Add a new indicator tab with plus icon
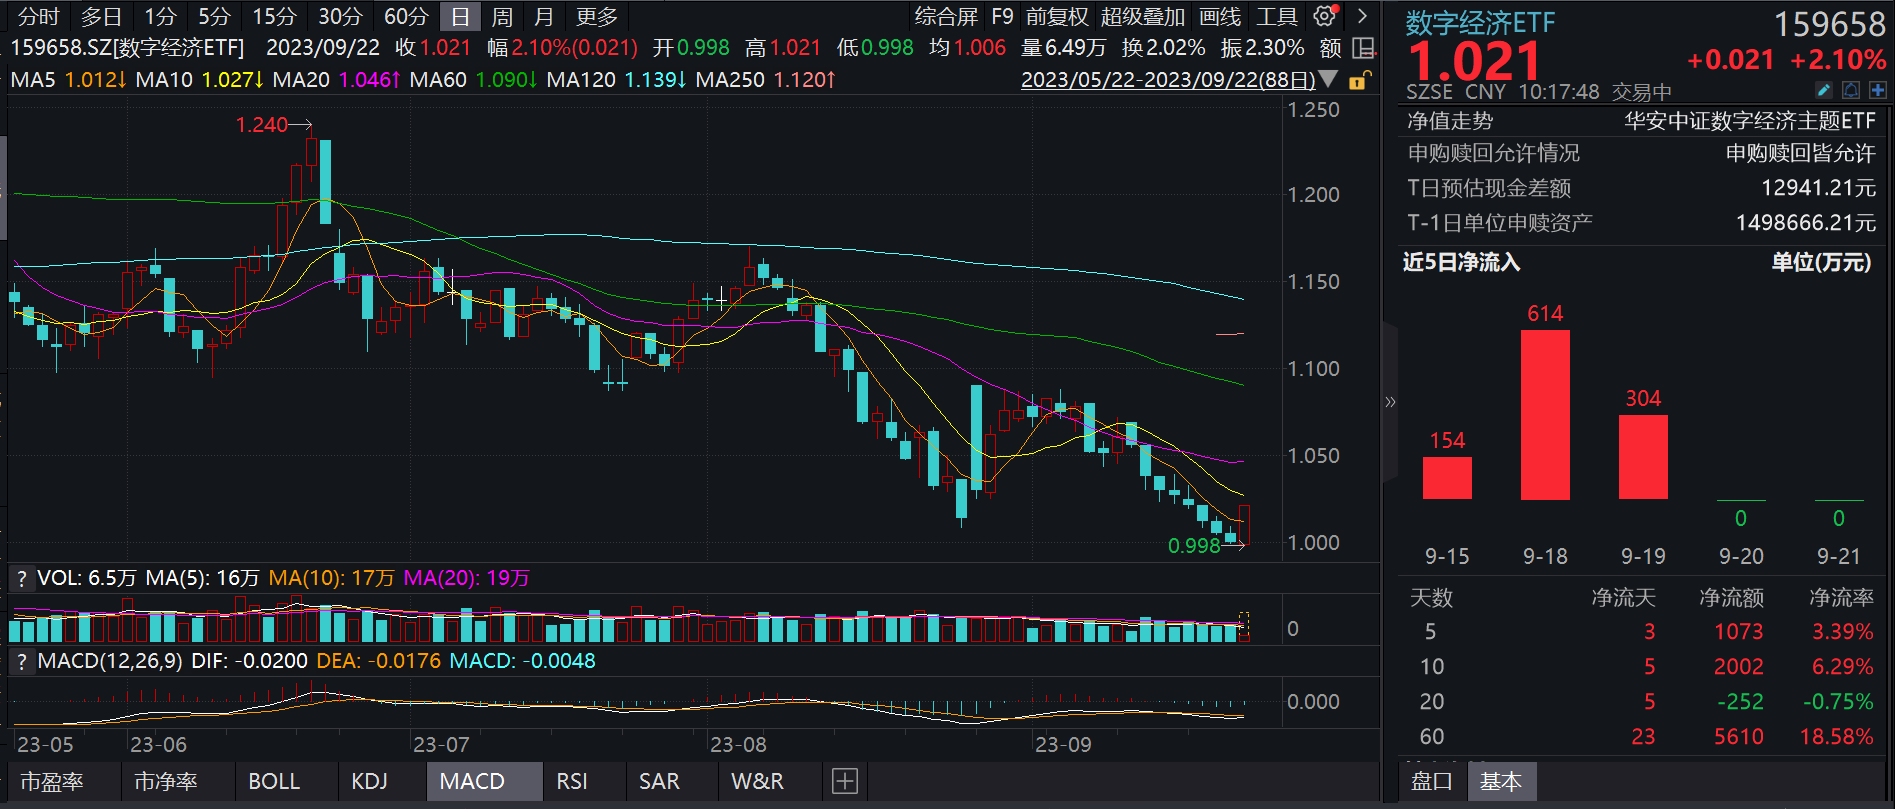This screenshot has width=1895, height=809. tap(845, 781)
